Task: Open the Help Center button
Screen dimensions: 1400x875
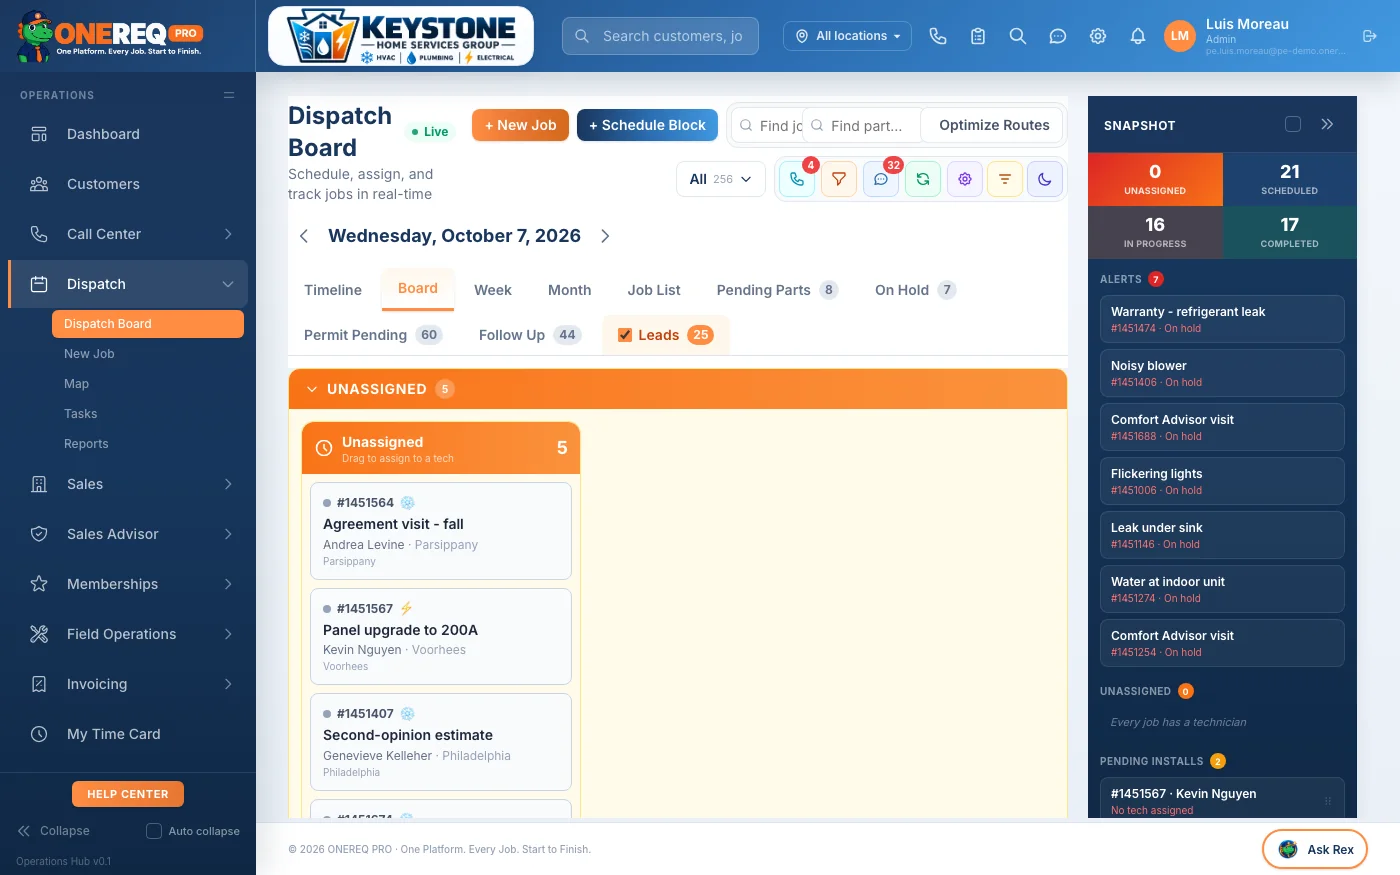Action: 128,794
